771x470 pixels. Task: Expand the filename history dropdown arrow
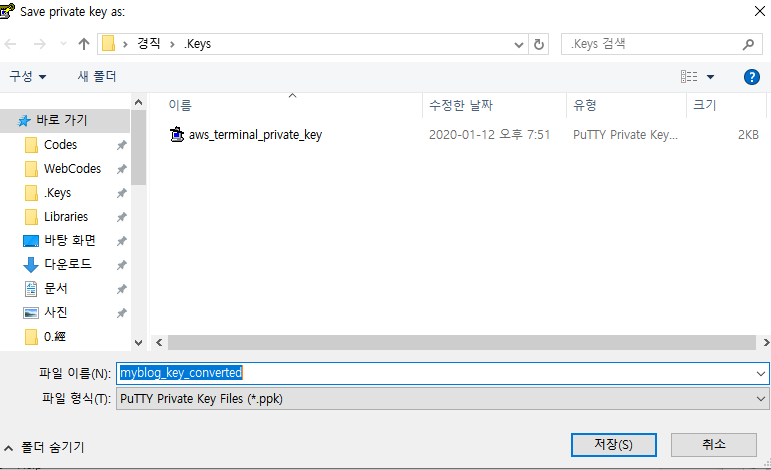(761, 374)
